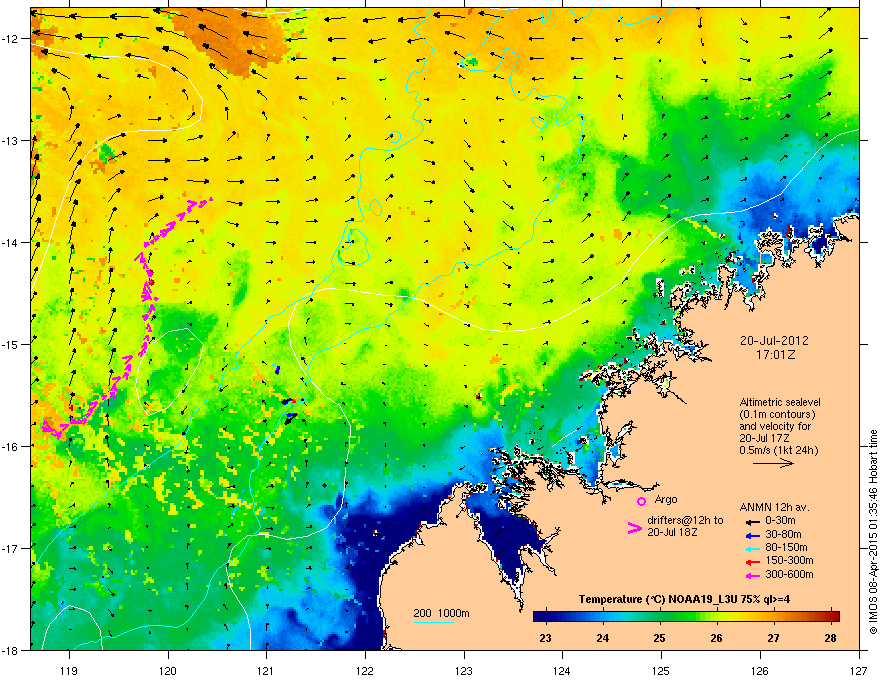
Task: Click the vertical IMOS Hobart time copyright text
Action: click(x=873, y=532)
